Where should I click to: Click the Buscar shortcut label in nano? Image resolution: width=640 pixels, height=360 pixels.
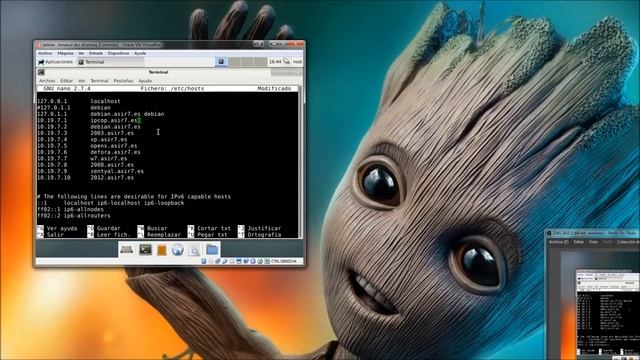pyautogui.click(x=157, y=229)
